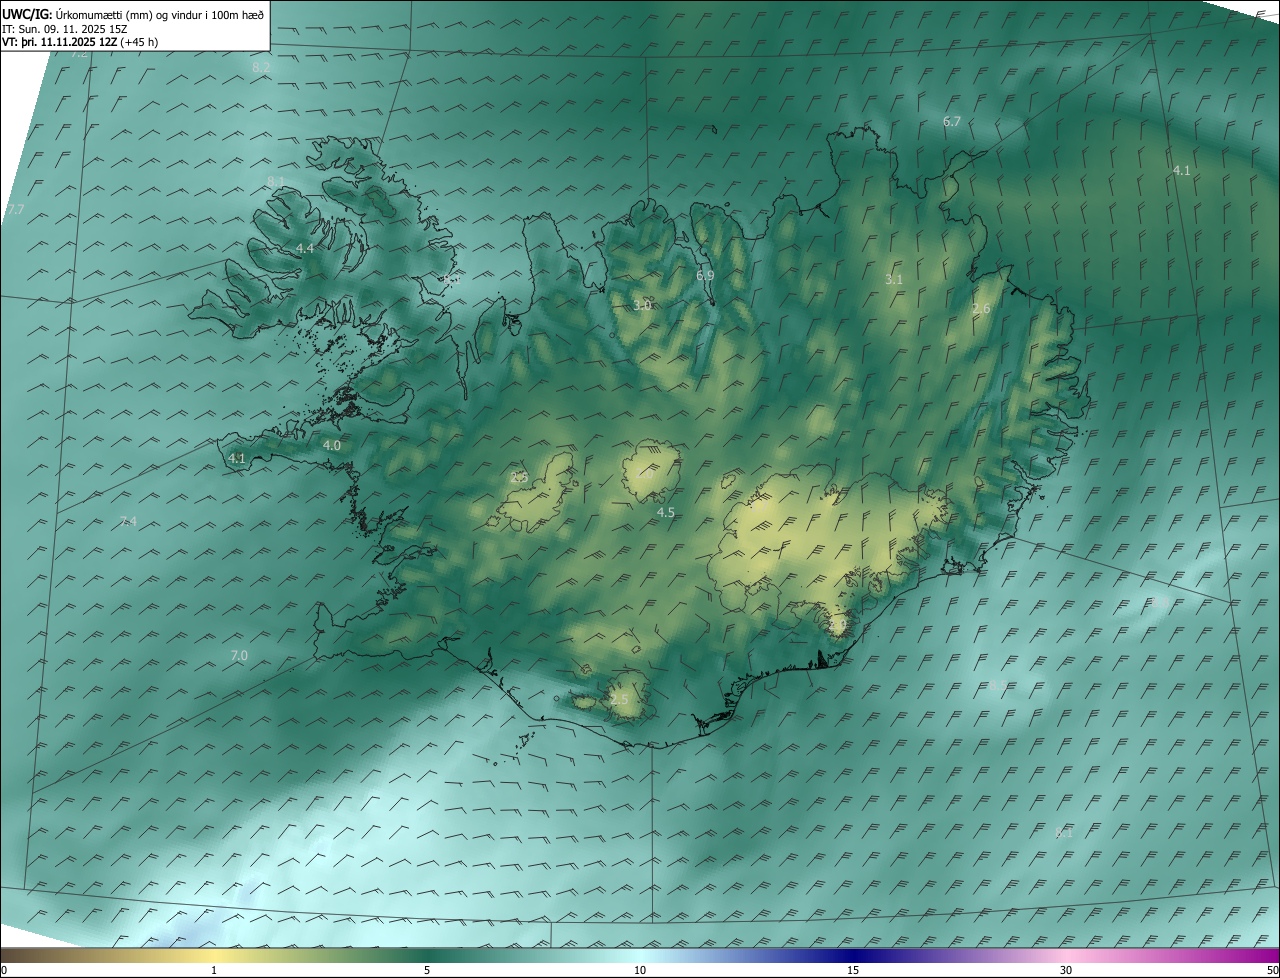
Task: Click the 10 tick on the color scale
Action: (640, 970)
